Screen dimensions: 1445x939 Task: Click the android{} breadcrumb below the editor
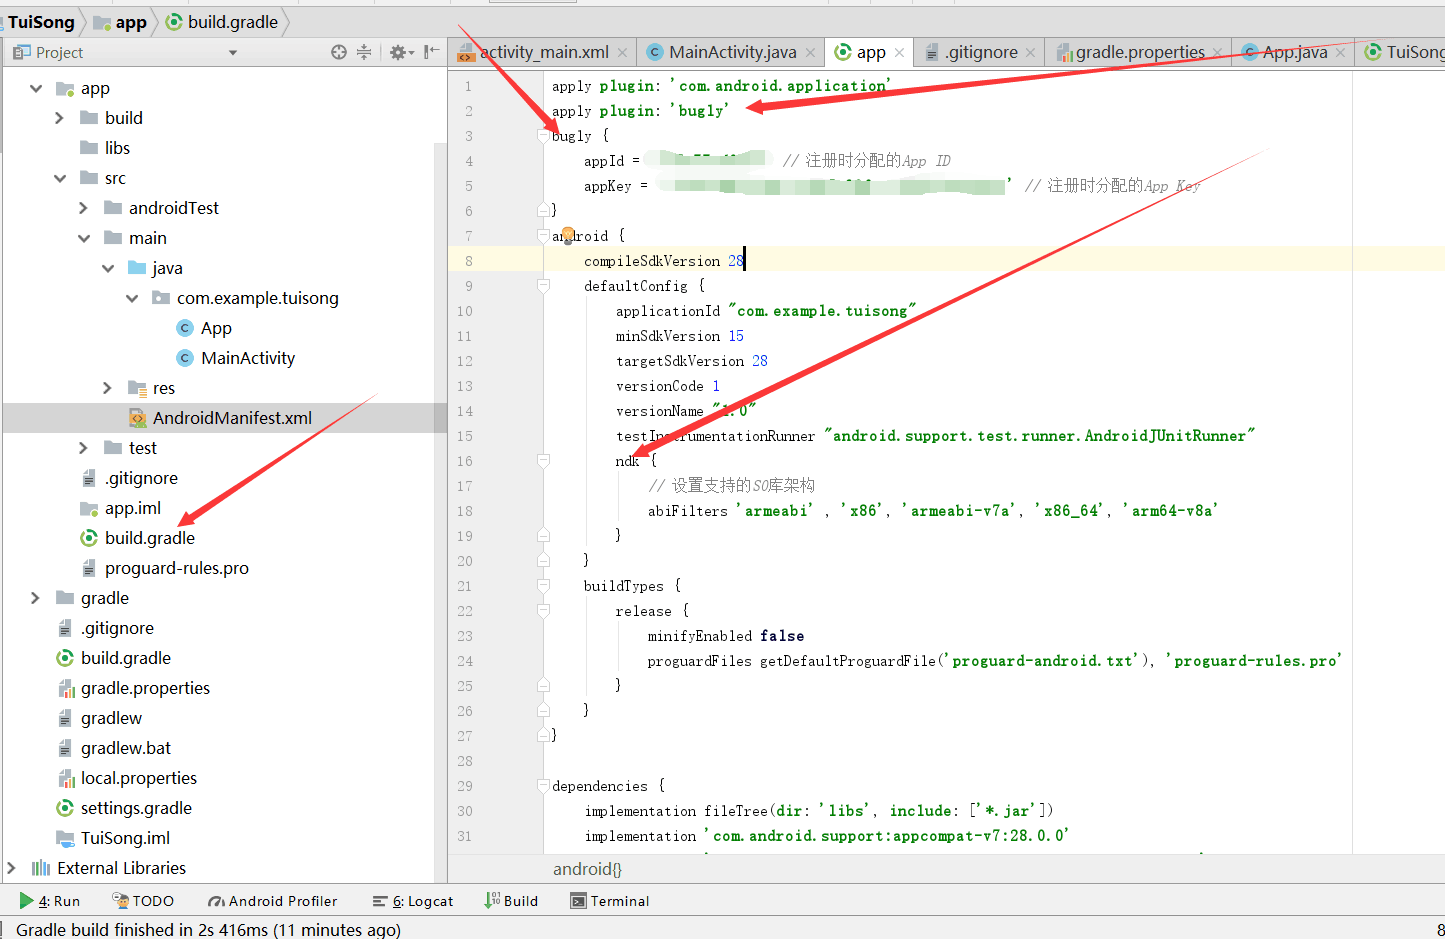pyautogui.click(x=587, y=869)
